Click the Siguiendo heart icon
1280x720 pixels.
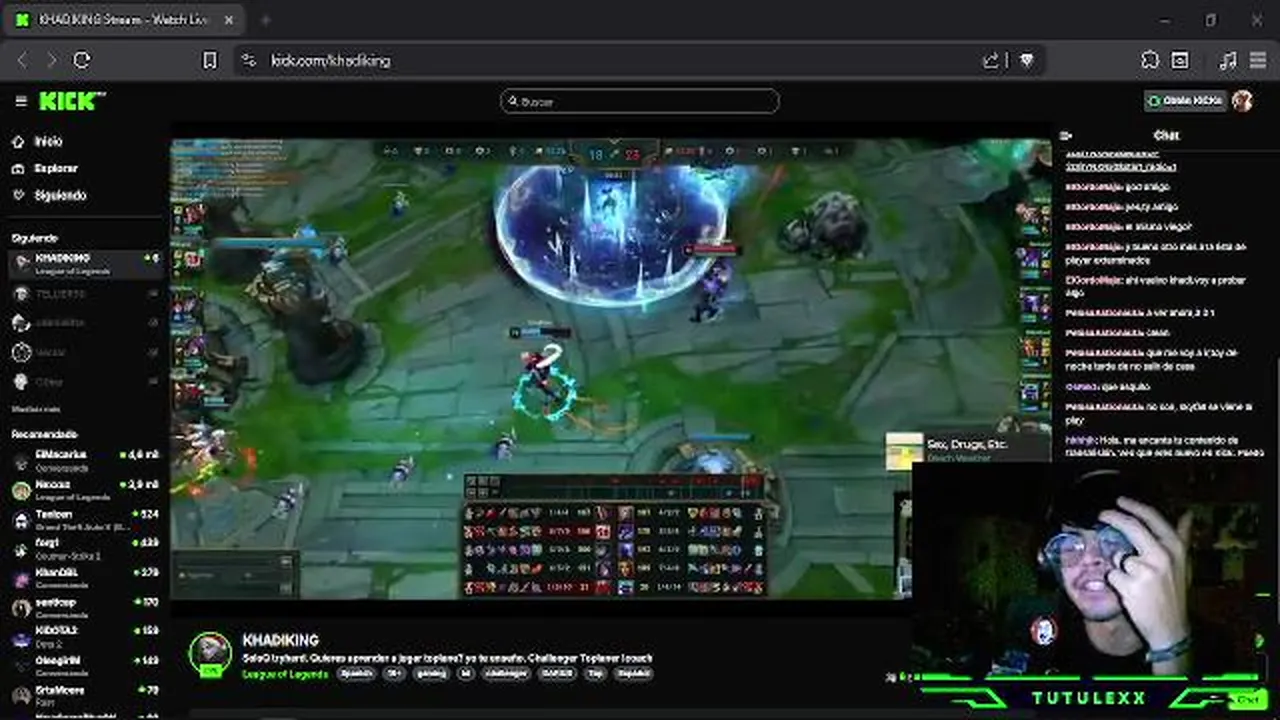pyautogui.click(x=18, y=195)
